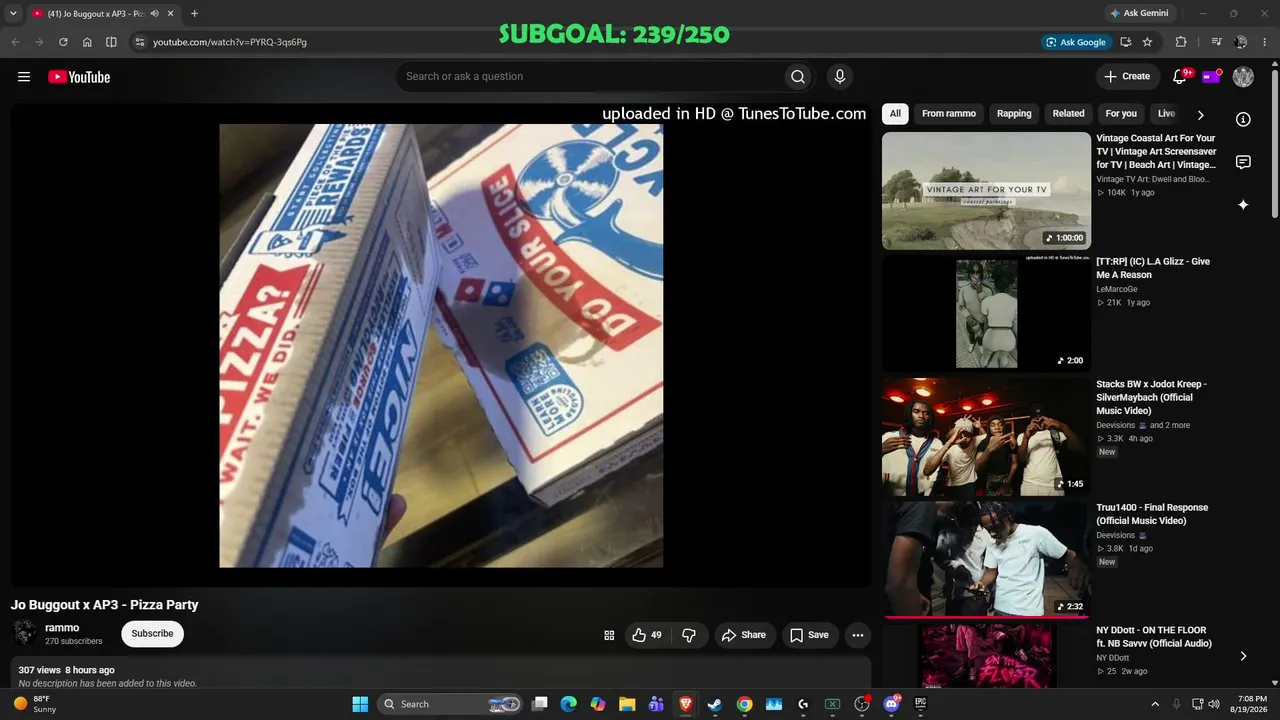Select the Live filter chip
Viewport: 1280px width, 720px height.
(1166, 114)
